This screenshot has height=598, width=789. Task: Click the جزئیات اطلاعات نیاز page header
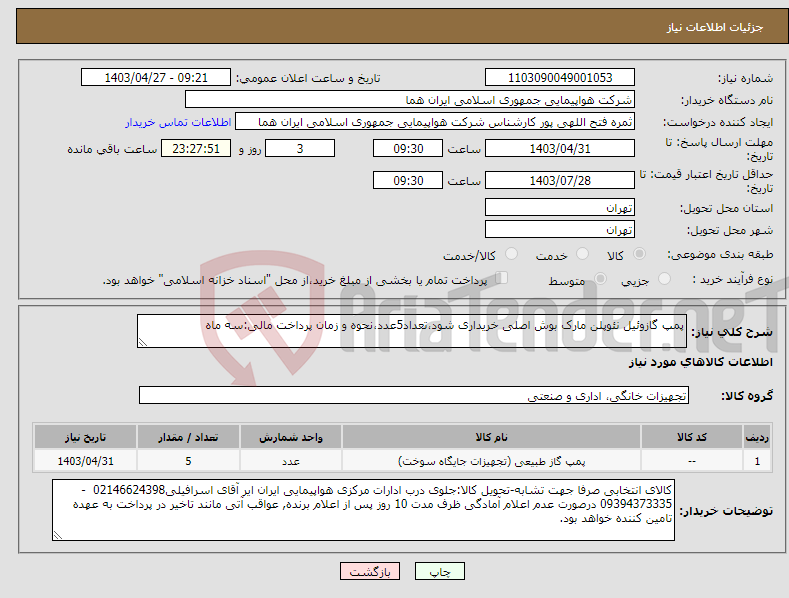point(715,27)
